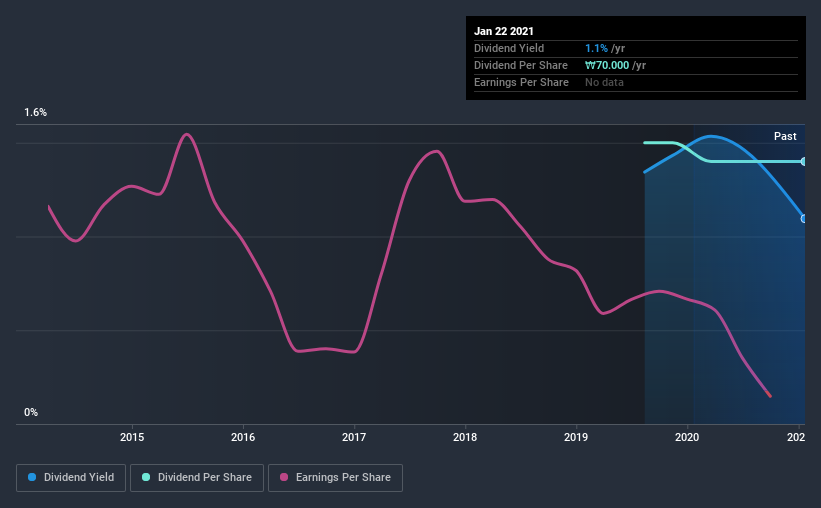Click the Earnings Per Share row label in the tooltip
The height and width of the screenshot is (508, 821).
[x=521, y=82]
